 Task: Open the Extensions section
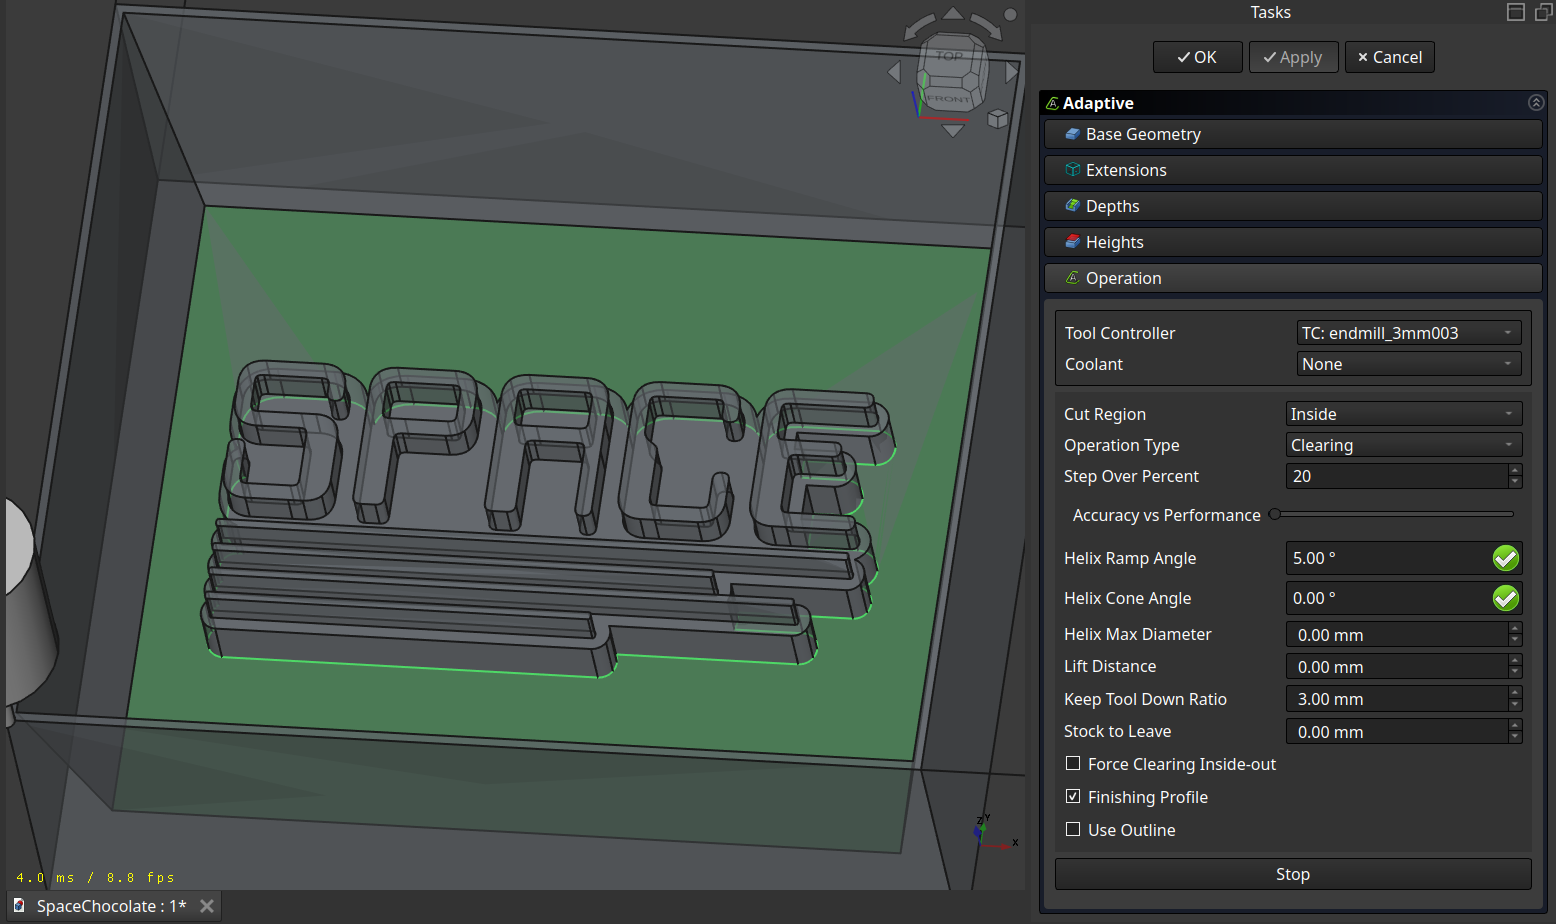click(x=1293, y=170)
